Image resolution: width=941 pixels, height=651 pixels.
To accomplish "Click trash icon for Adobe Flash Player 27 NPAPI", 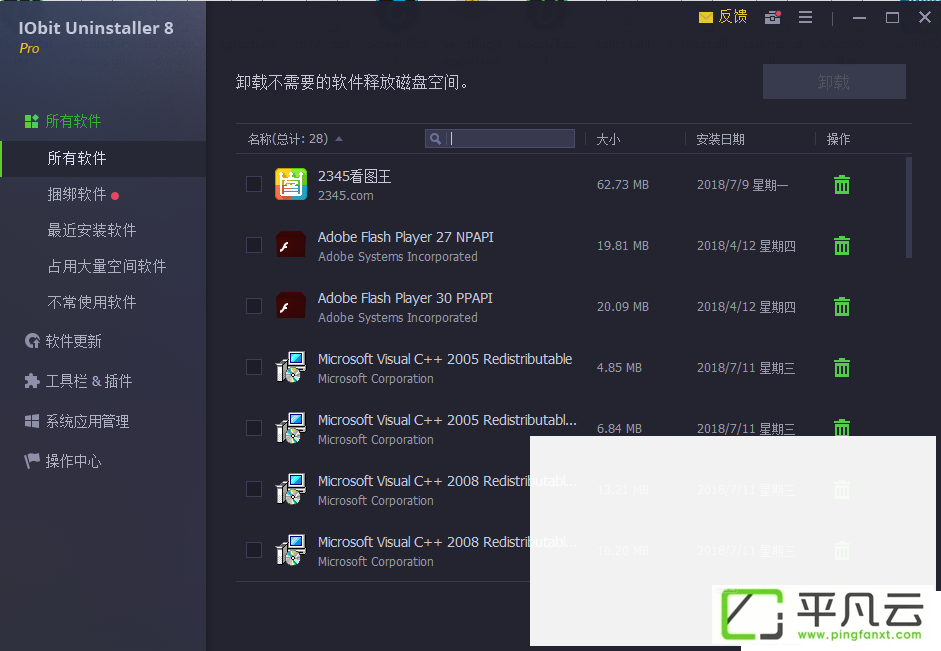I will pos(842,245).
